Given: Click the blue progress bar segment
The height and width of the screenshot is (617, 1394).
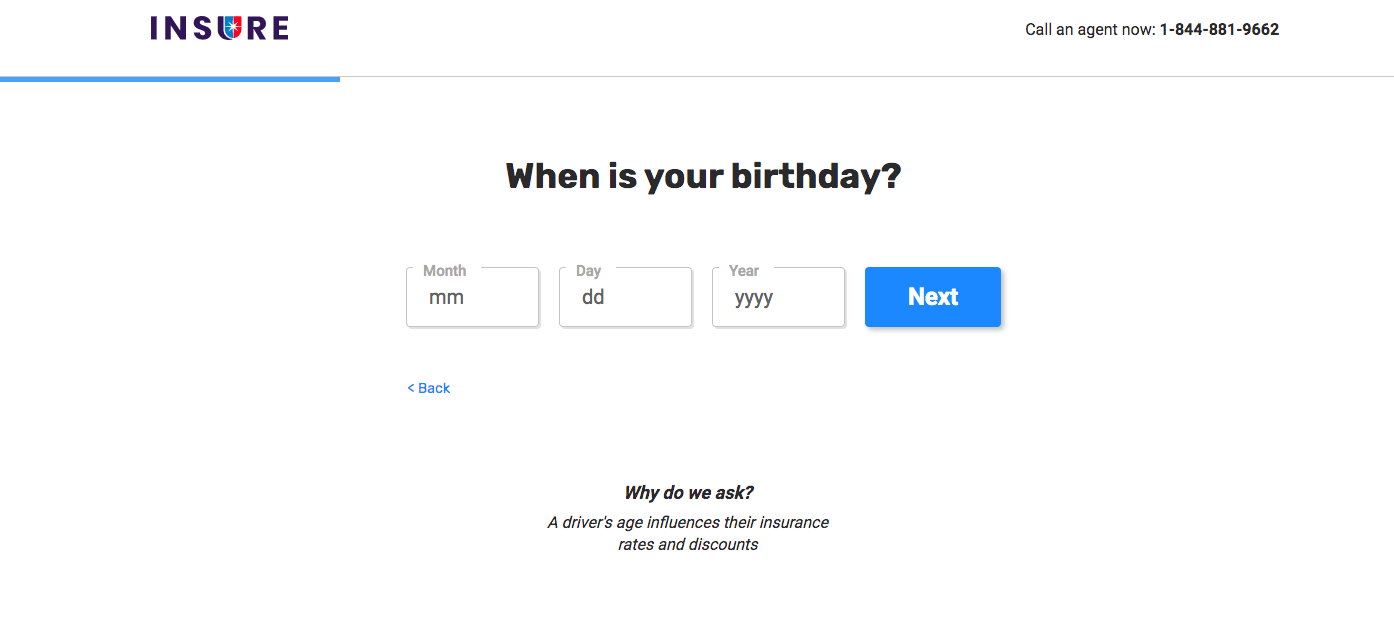Looking at the screenshot, I should coord(170,77).
